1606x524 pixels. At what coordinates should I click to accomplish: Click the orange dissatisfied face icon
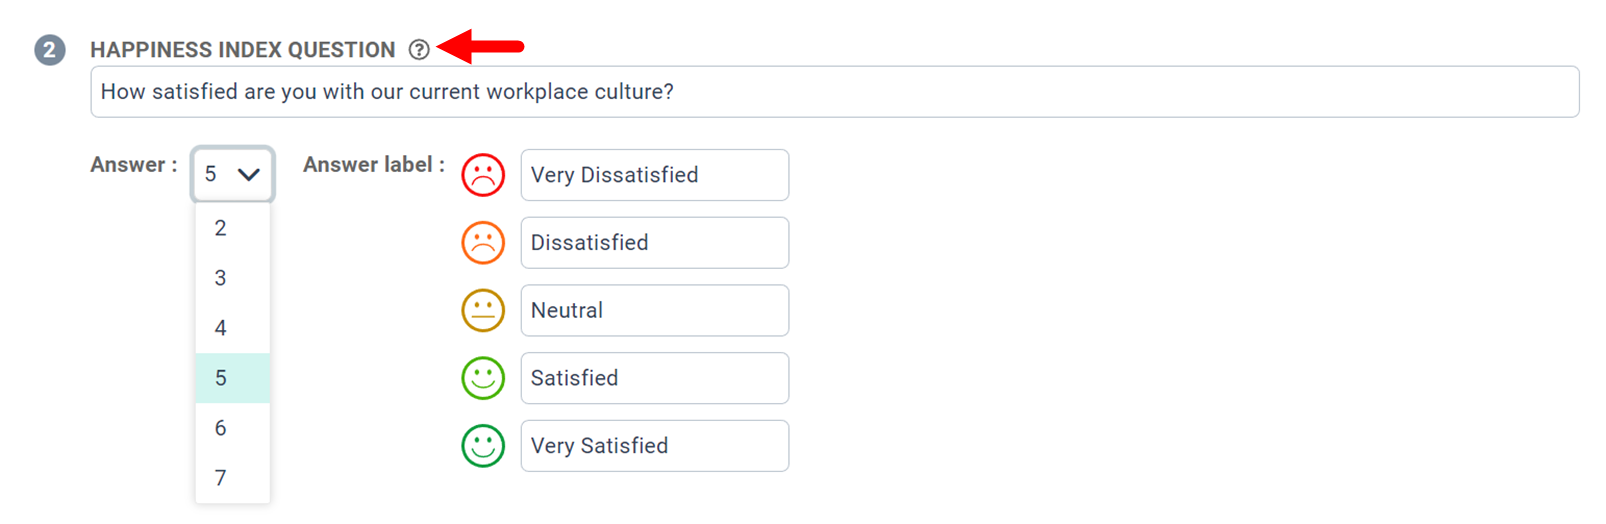[483, 243]
